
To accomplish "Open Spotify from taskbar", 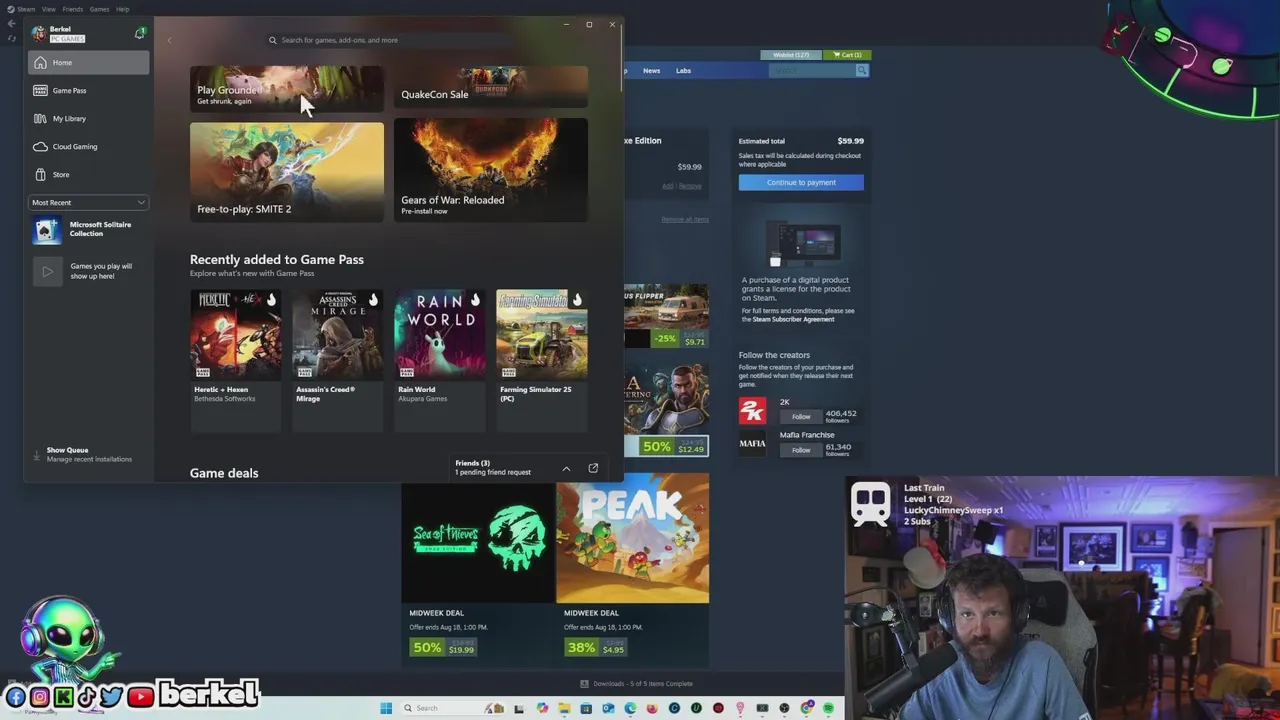I will [828, 708].
